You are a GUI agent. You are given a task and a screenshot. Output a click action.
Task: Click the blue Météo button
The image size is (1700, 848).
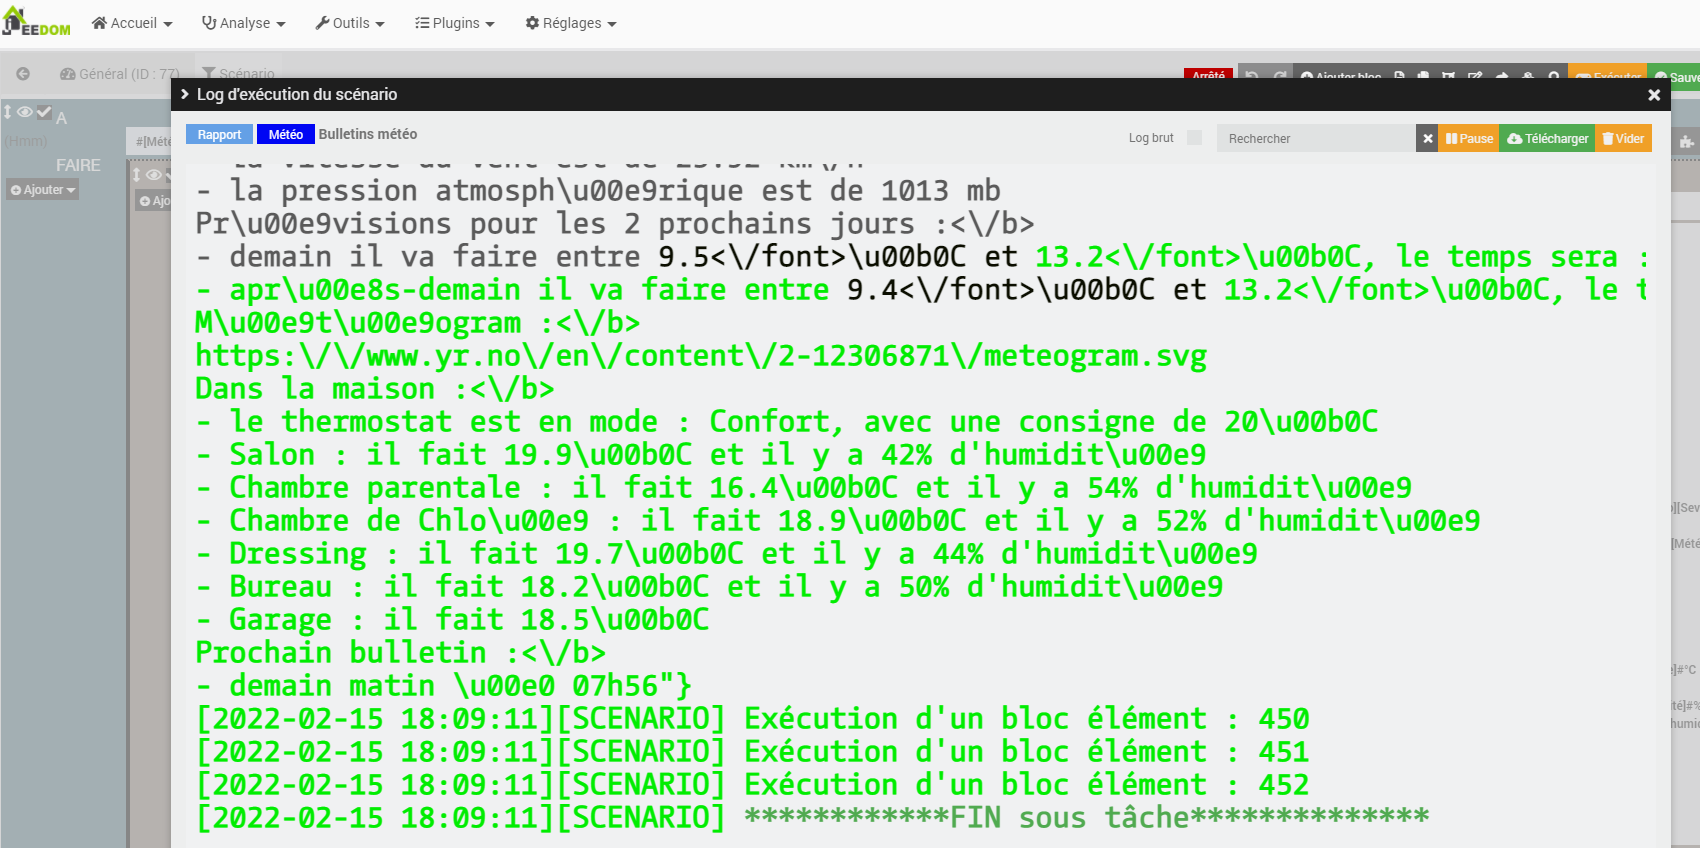(x=285, y=135)
